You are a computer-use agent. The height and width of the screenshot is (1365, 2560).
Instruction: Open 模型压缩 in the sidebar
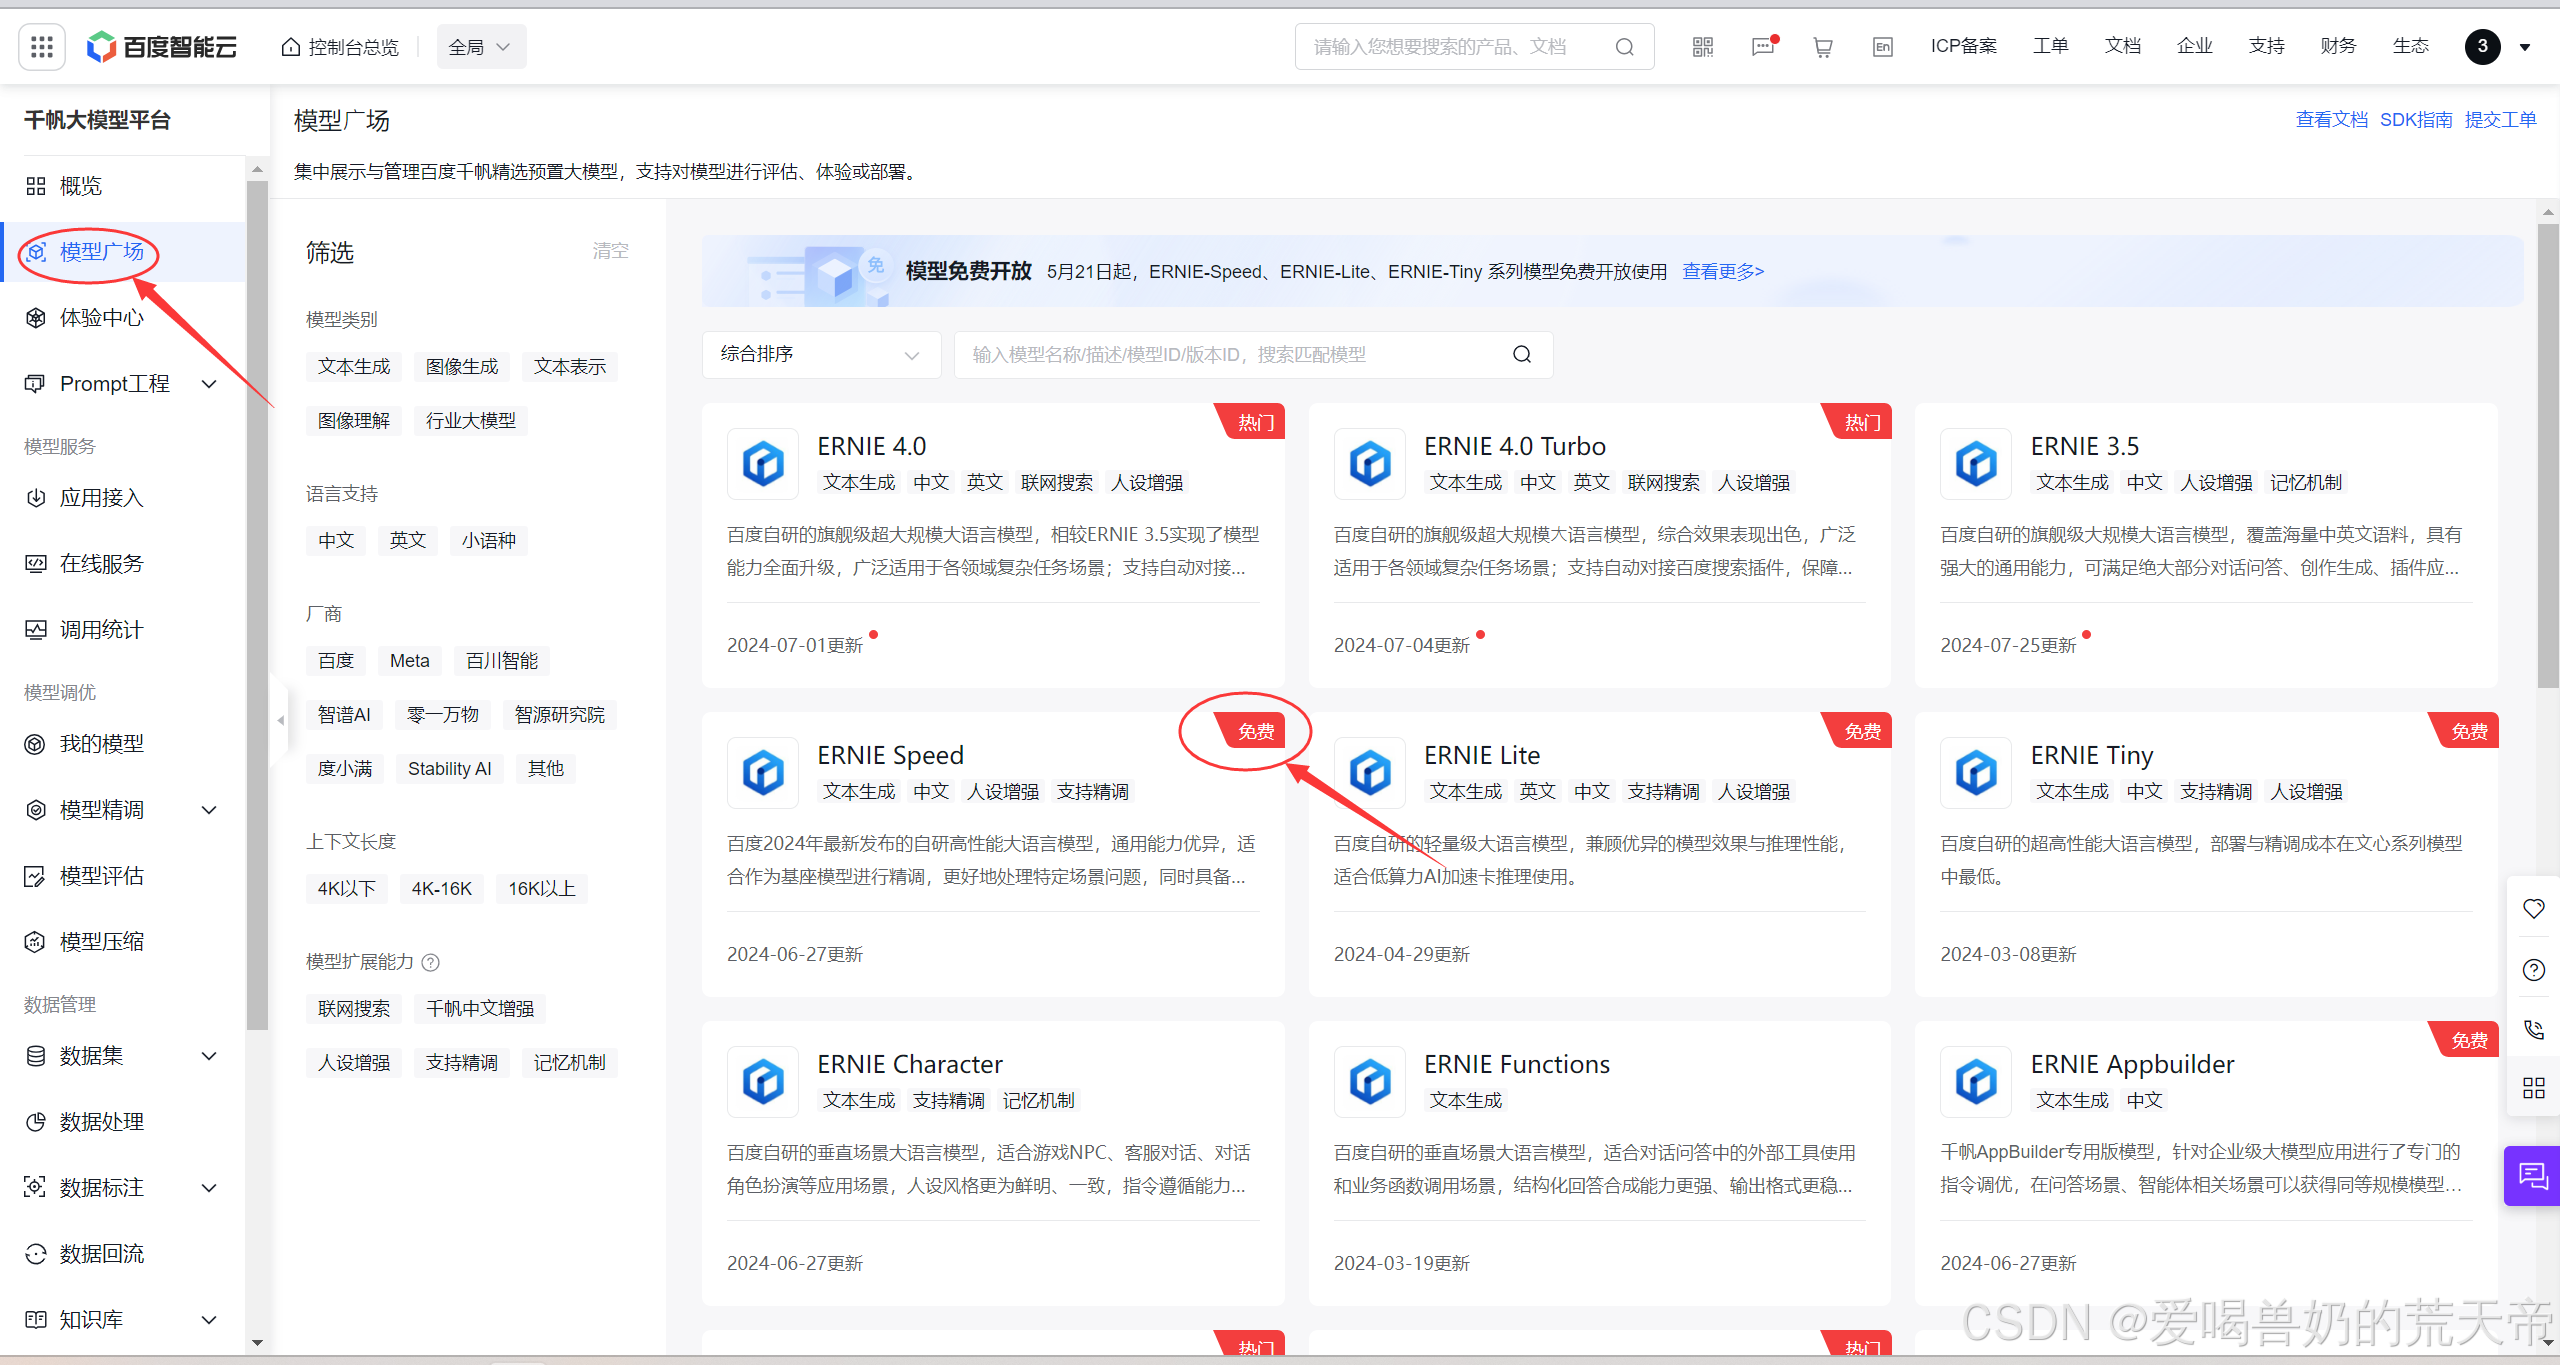102,942
